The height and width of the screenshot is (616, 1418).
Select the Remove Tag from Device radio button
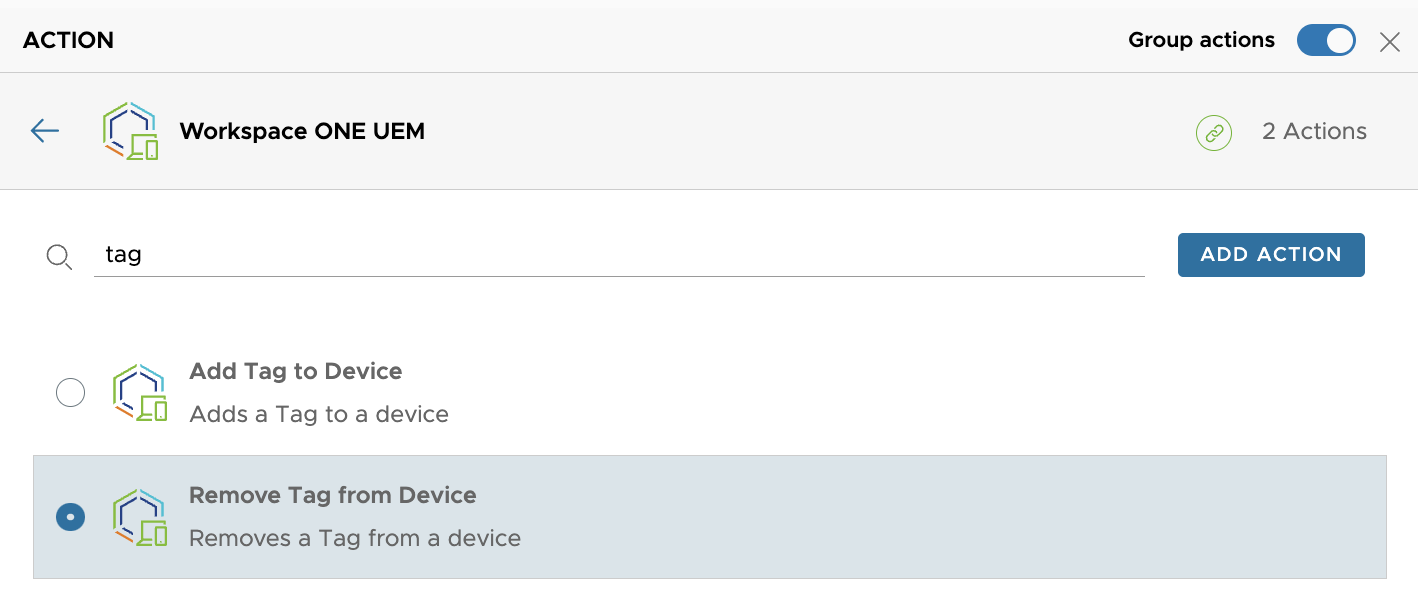point(70,517)
